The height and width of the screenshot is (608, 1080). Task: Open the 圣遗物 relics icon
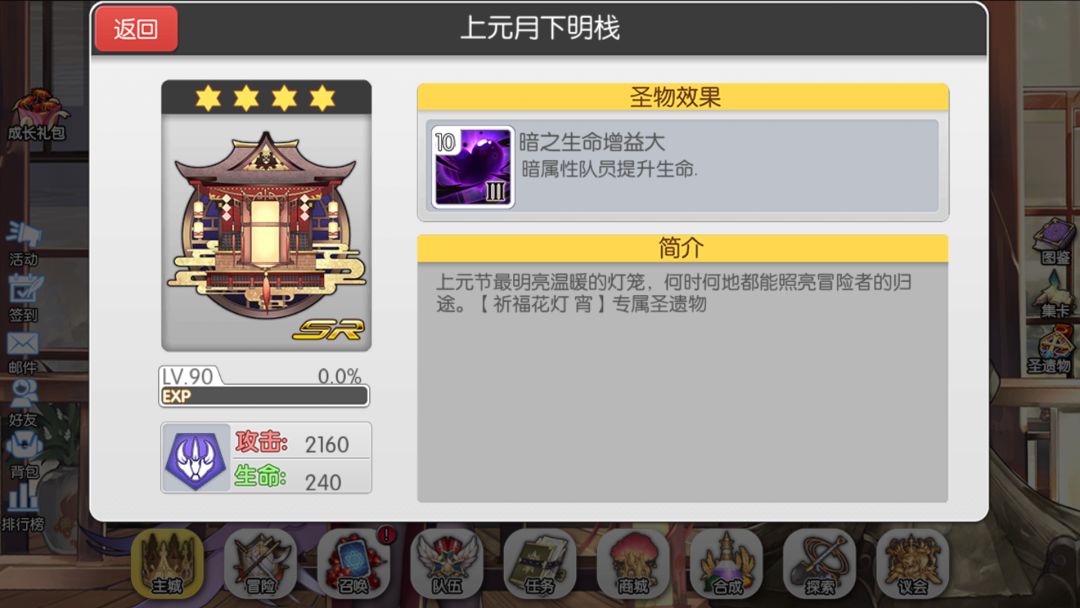(x=1050, y=350)
